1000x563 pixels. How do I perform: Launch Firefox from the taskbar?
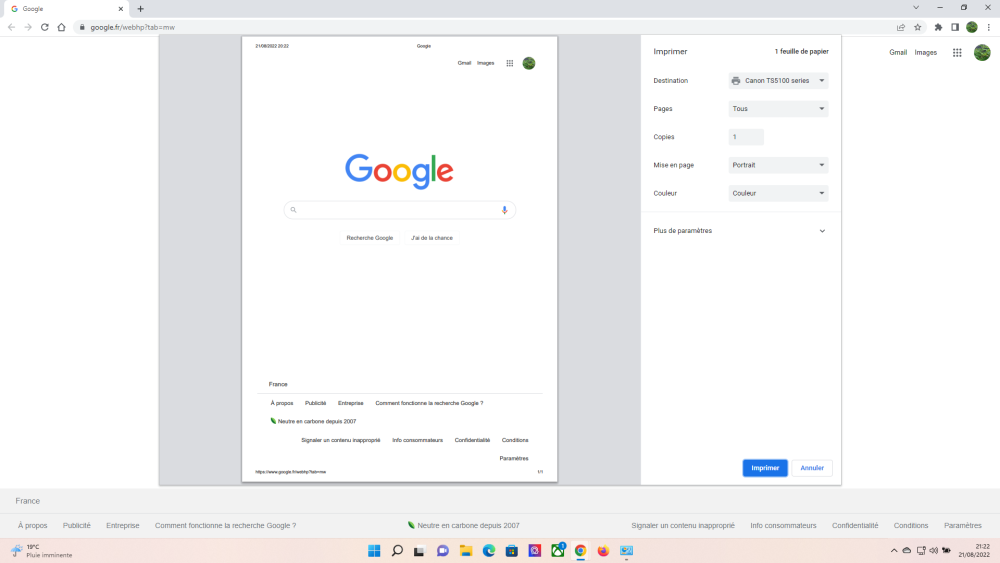603,551
